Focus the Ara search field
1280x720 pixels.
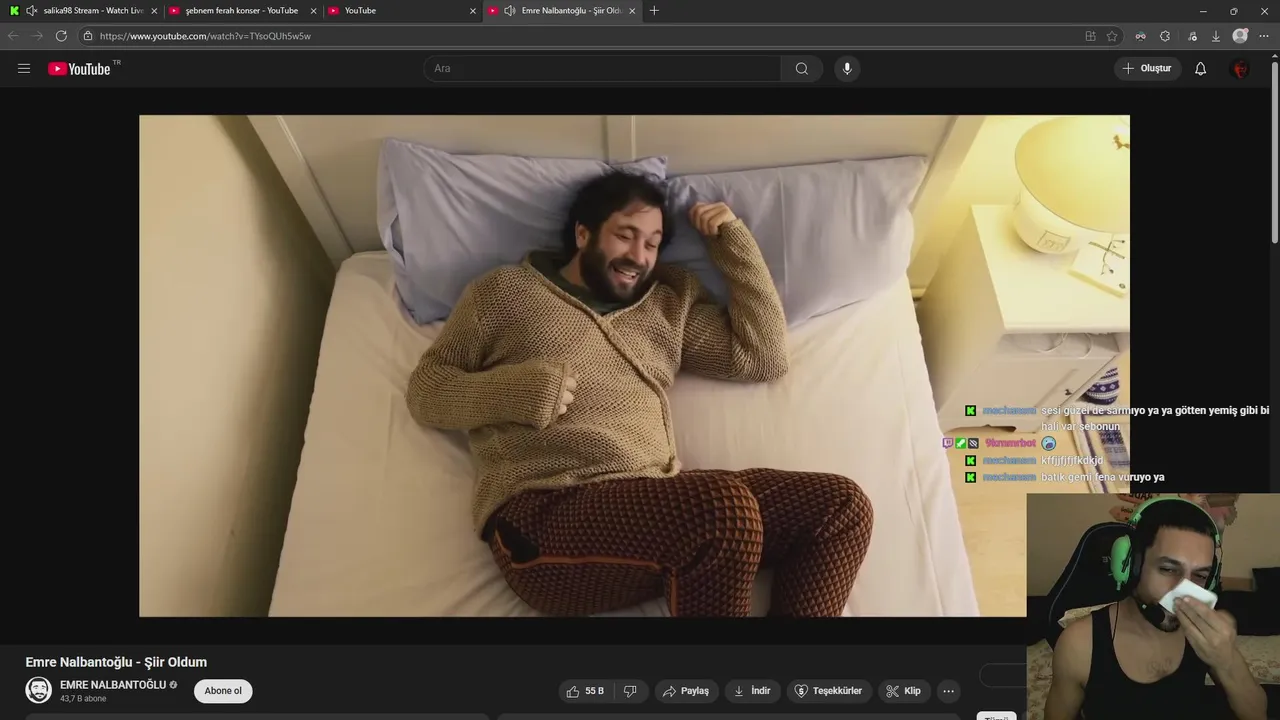(x=602, y=68)
